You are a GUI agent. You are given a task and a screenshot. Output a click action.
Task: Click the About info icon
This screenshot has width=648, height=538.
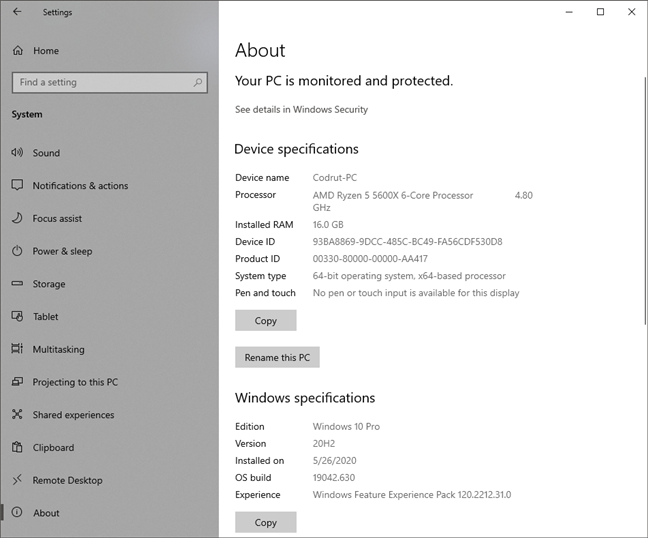[x=17, y=512]
